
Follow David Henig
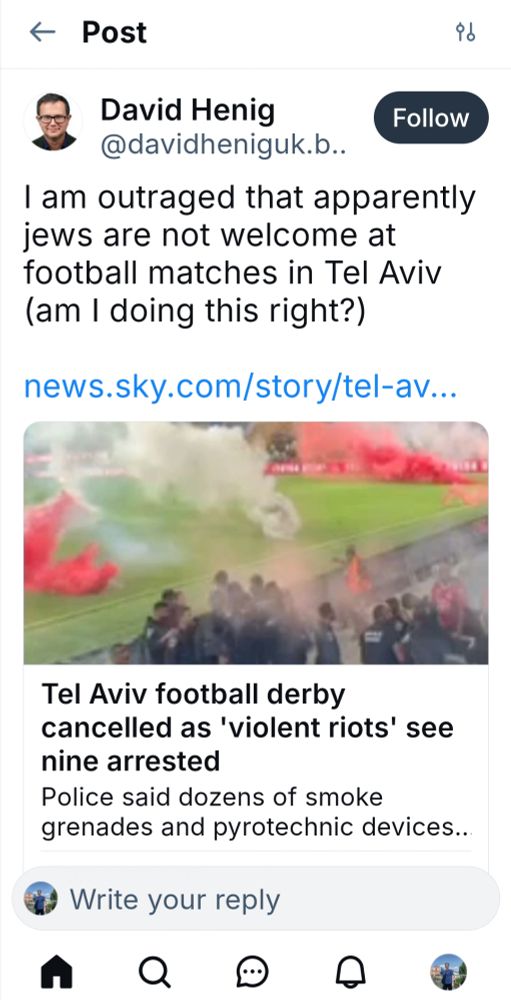pos(431,117)
